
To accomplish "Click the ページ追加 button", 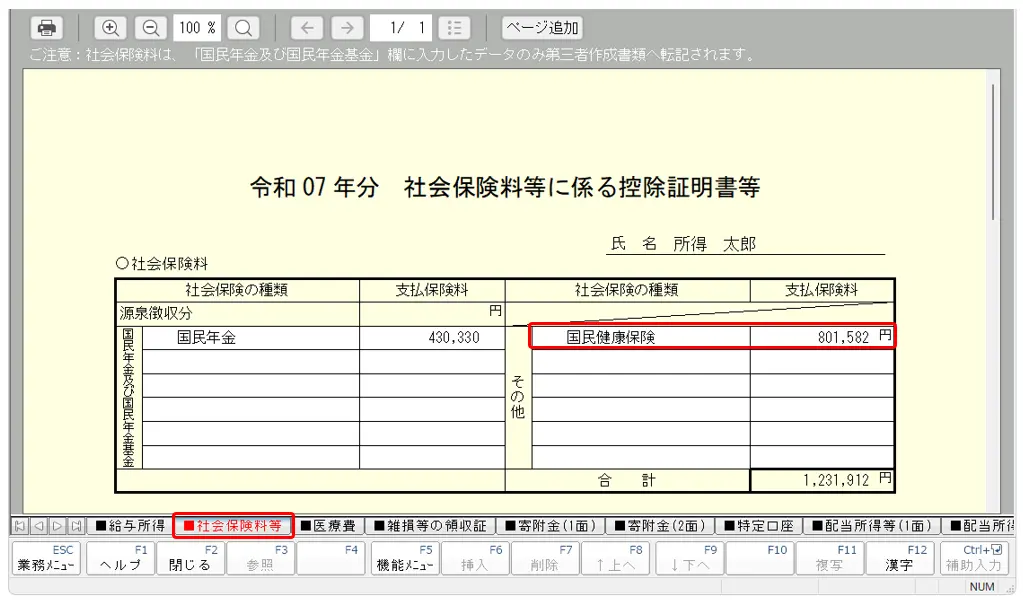I will pos(542,28).
